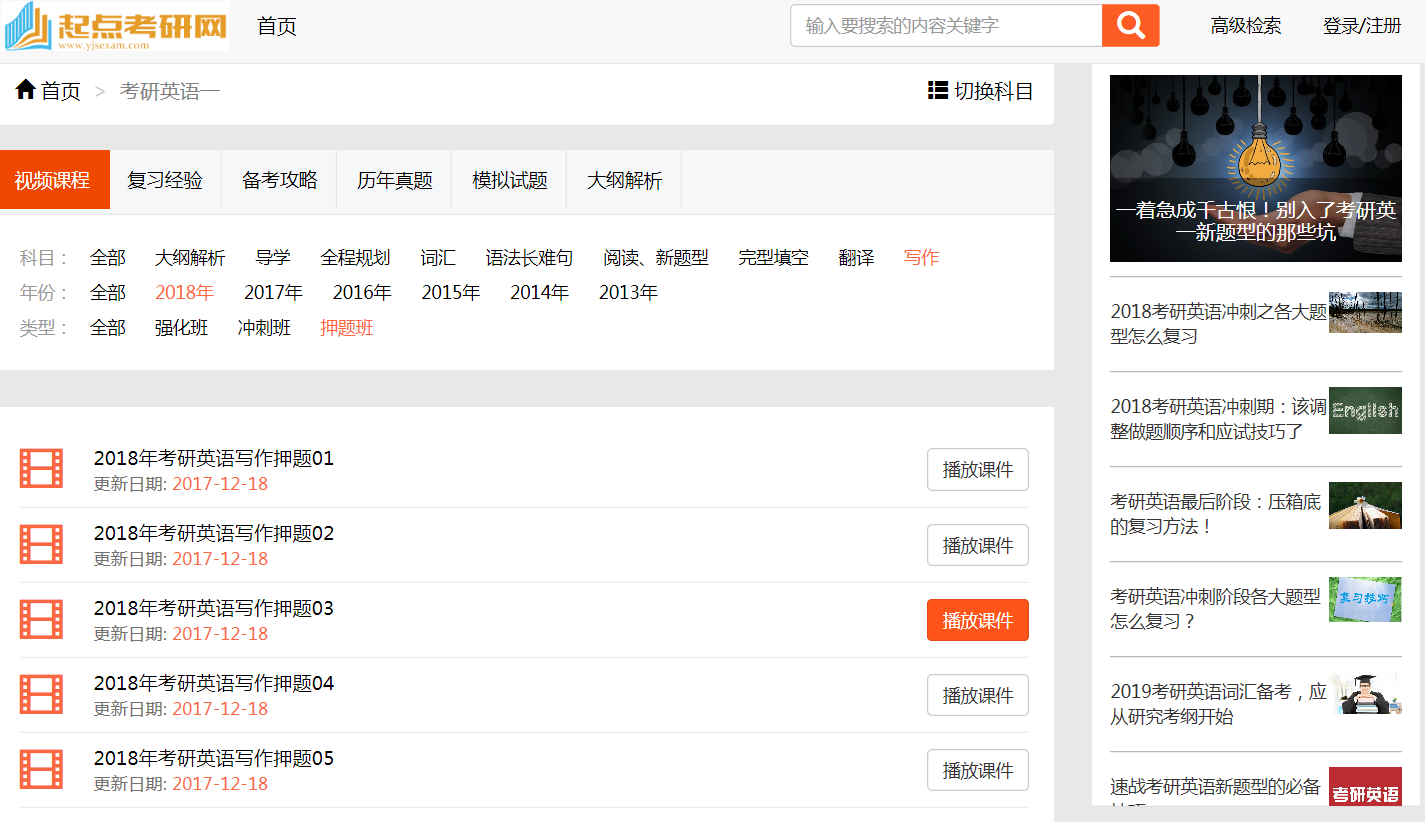The image size is (1425, 822).
Task: Select 2017年 year filter
Action: click(x=273, y=293)
